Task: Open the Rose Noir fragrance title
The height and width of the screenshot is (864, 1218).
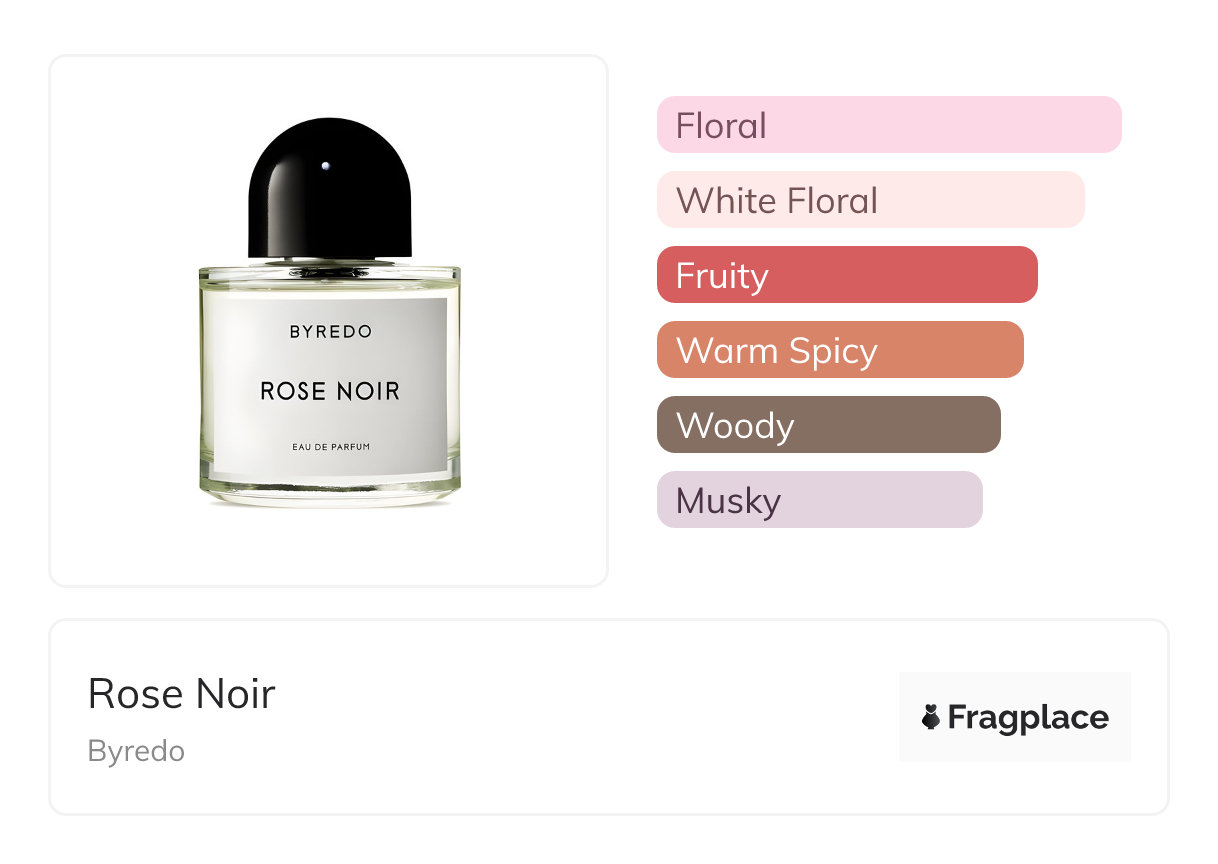Action: pyautogui.click(x=181, y=693)
